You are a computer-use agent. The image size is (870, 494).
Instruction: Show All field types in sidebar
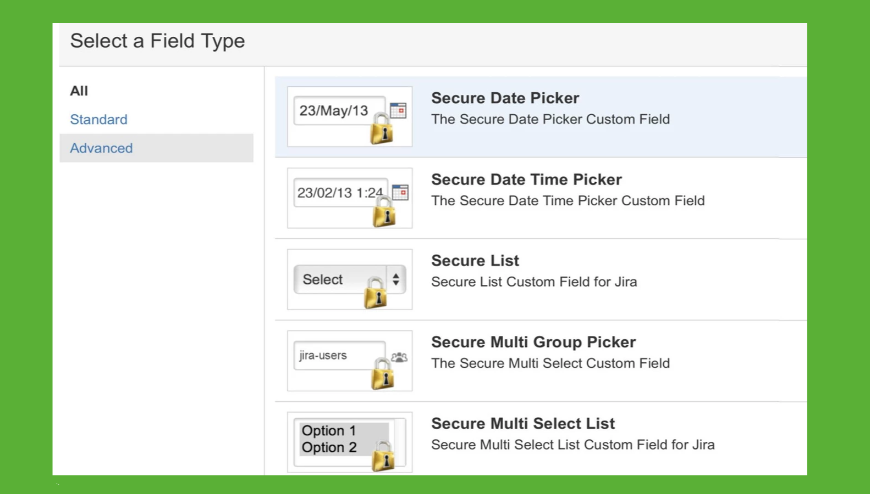tap(79, 91)
